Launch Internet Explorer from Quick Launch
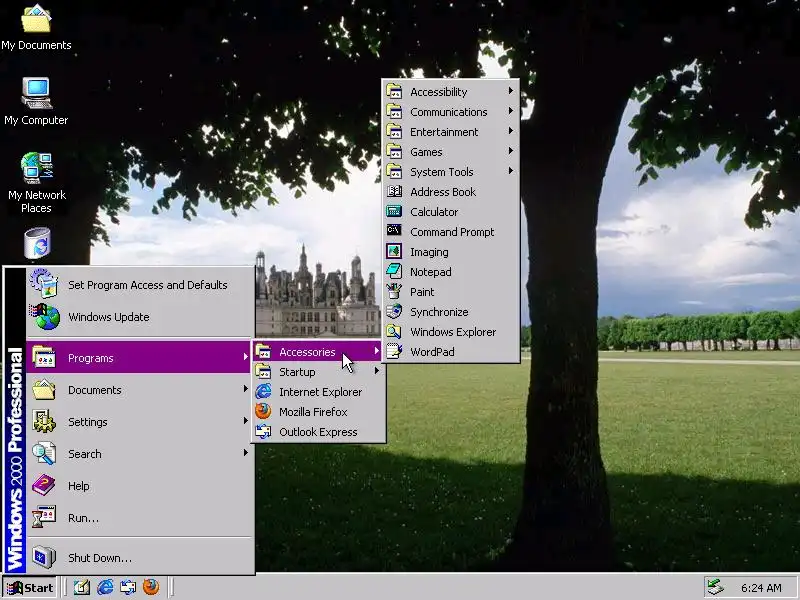 point(105,587)
